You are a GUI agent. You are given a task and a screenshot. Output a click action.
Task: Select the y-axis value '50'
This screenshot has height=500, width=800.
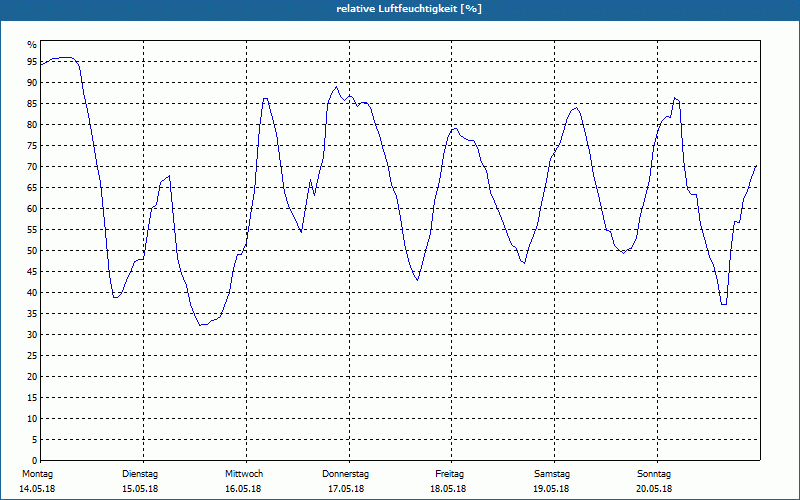[32, 251]
